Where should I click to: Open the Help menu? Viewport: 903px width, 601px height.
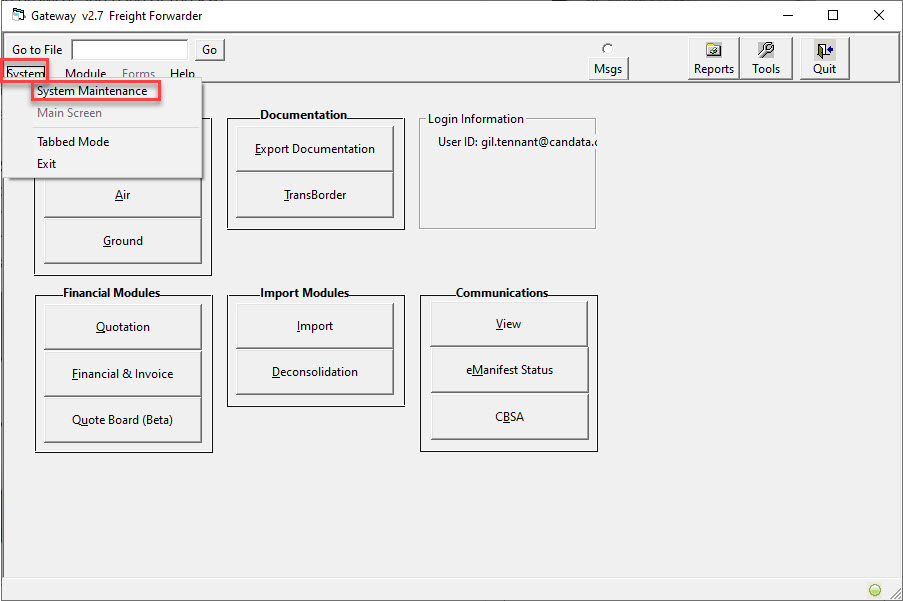pos(183,74)
